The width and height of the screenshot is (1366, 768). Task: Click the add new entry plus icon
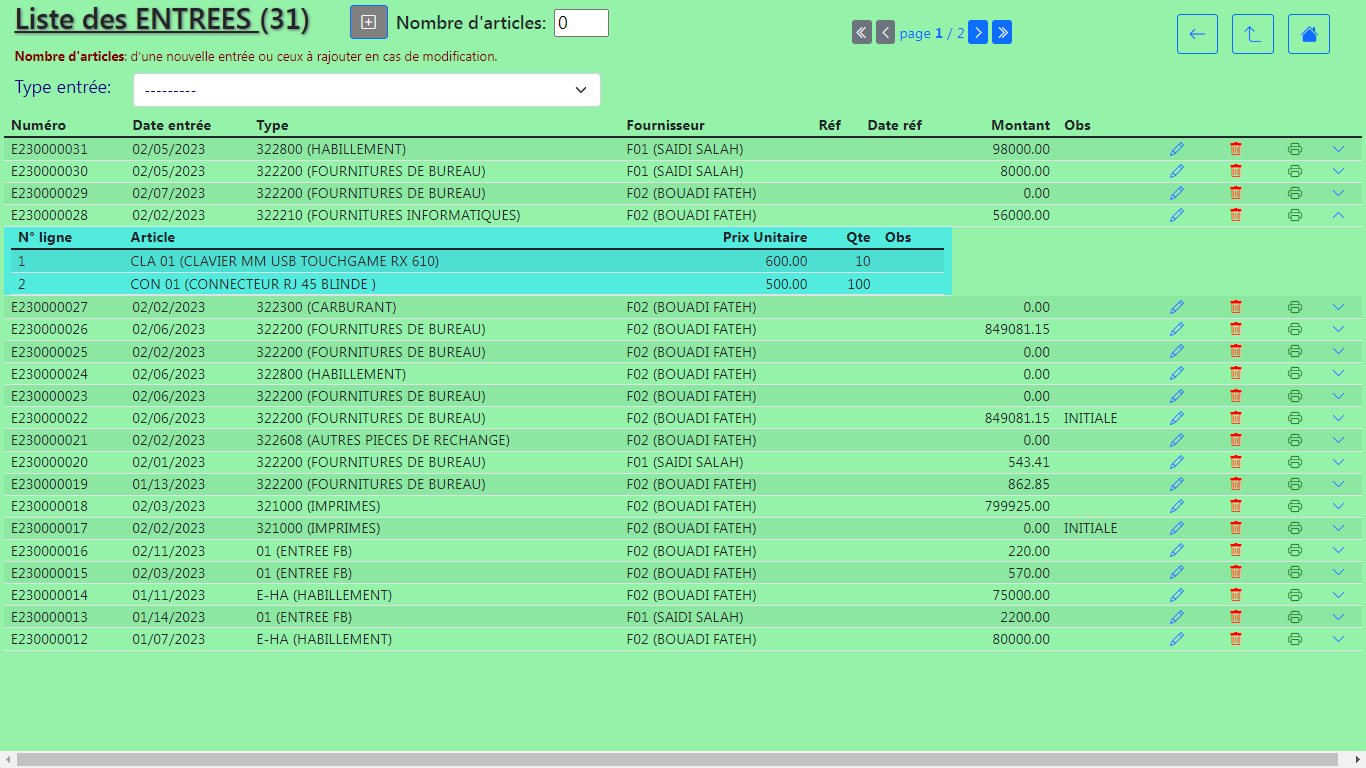pos(369,22)
